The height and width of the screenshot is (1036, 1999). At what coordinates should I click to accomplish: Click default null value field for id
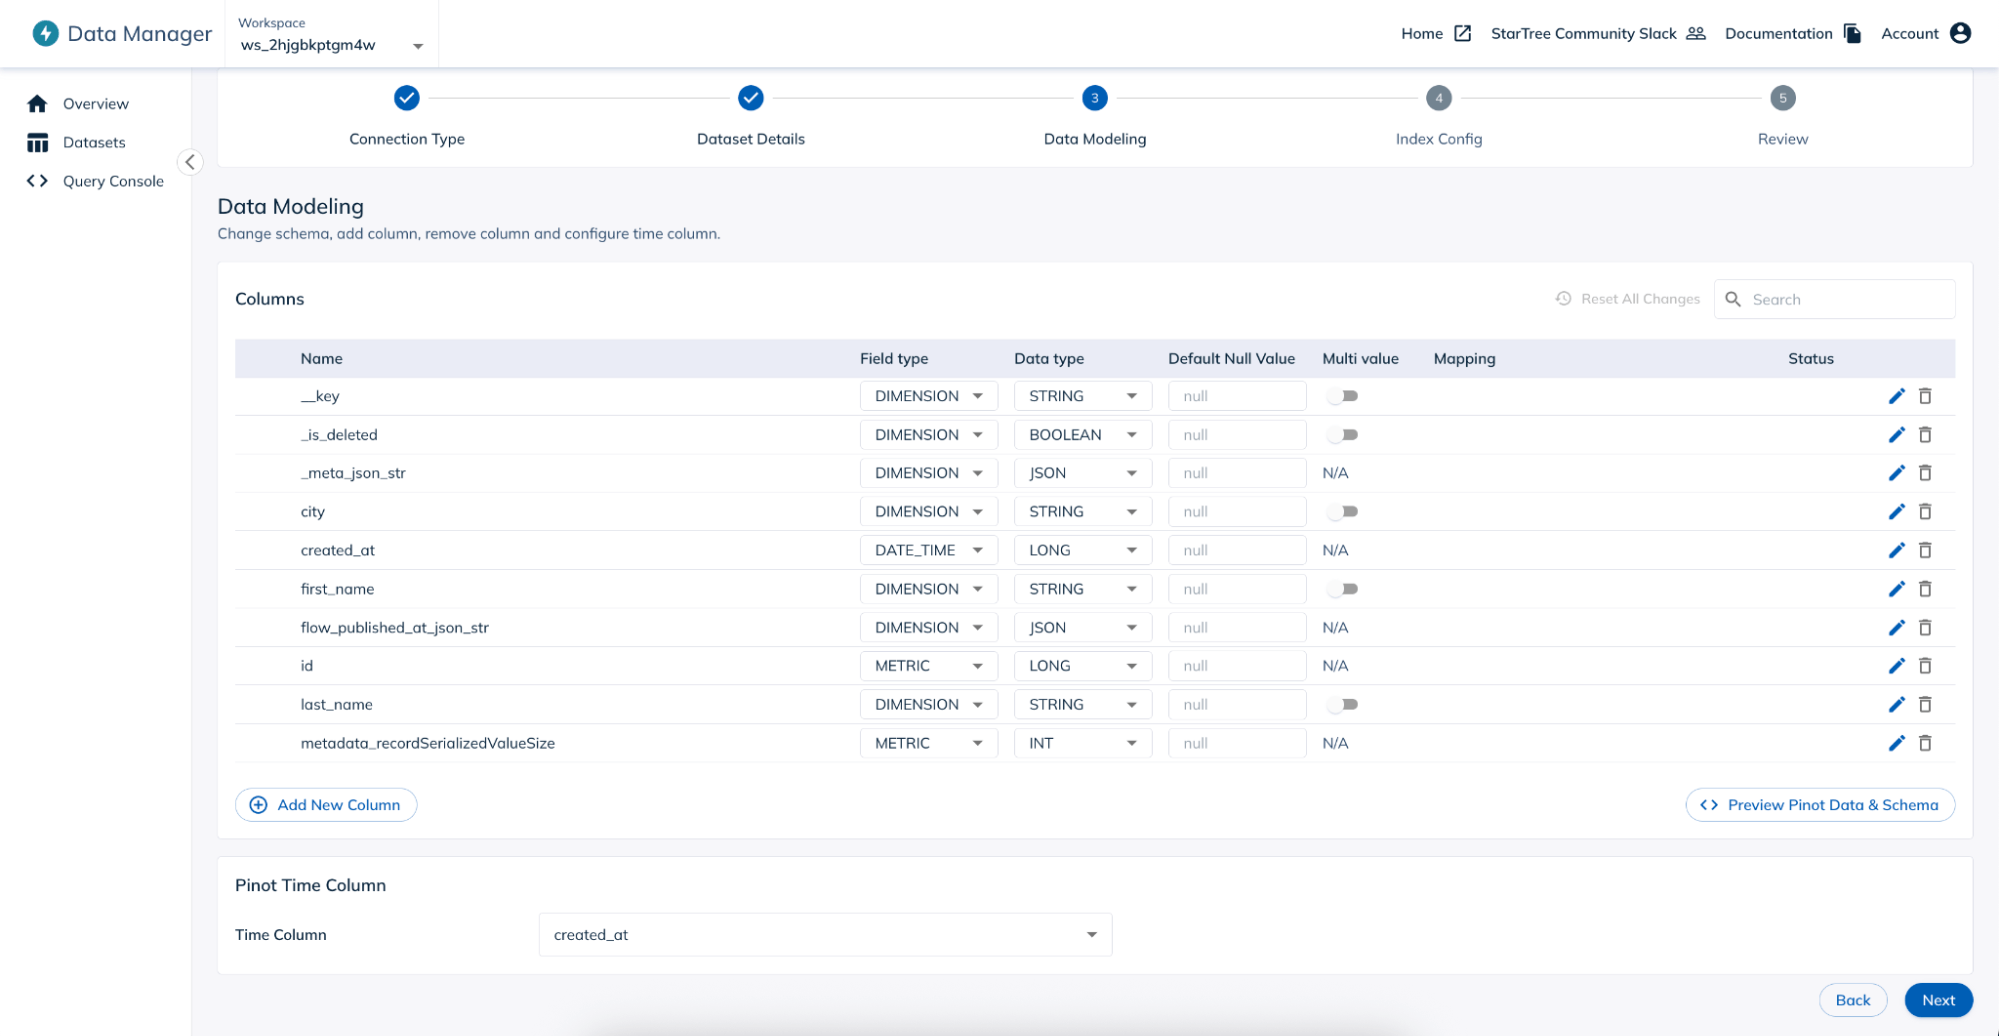pos(1237,666)
